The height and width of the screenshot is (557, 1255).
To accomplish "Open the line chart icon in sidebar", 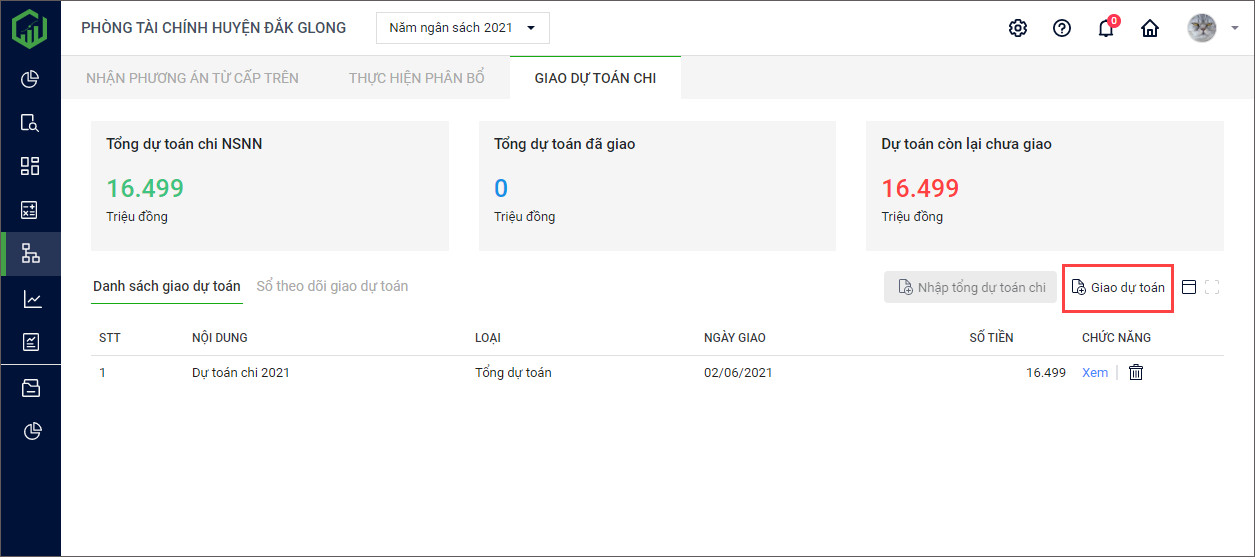I will (x=30, y=299).
